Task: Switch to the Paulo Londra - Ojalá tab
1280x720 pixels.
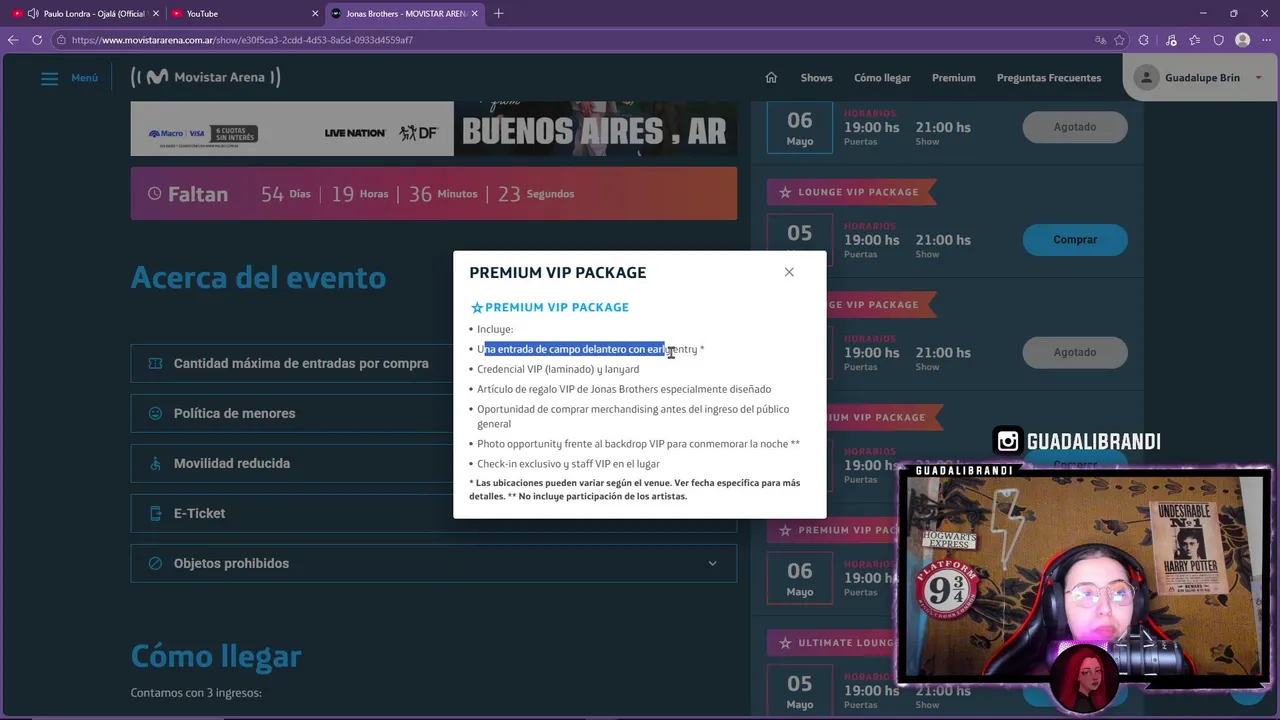Action: pos(85,13)
